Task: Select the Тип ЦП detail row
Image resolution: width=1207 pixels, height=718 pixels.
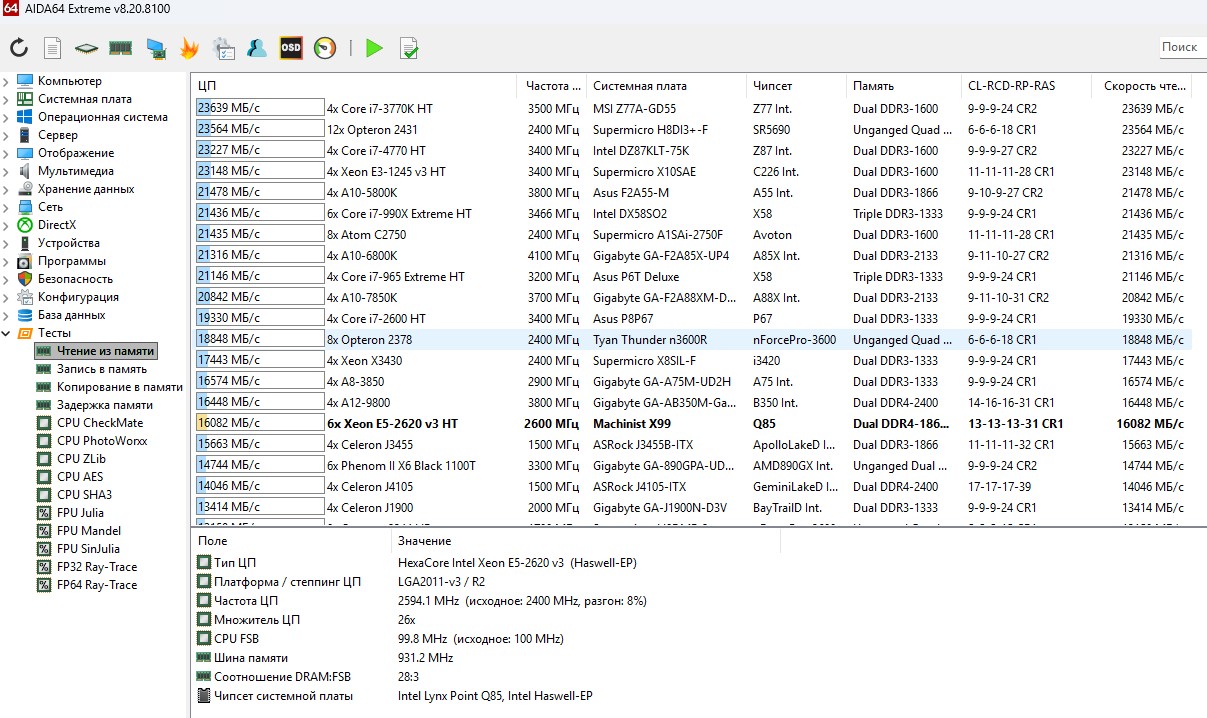Action: coord(486,562)
